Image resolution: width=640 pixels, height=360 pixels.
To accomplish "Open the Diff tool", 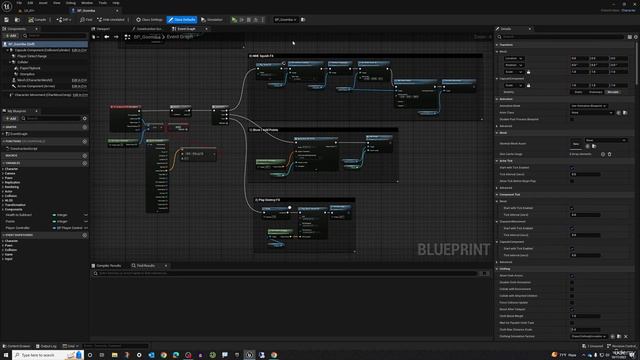I will coord(64,20).
